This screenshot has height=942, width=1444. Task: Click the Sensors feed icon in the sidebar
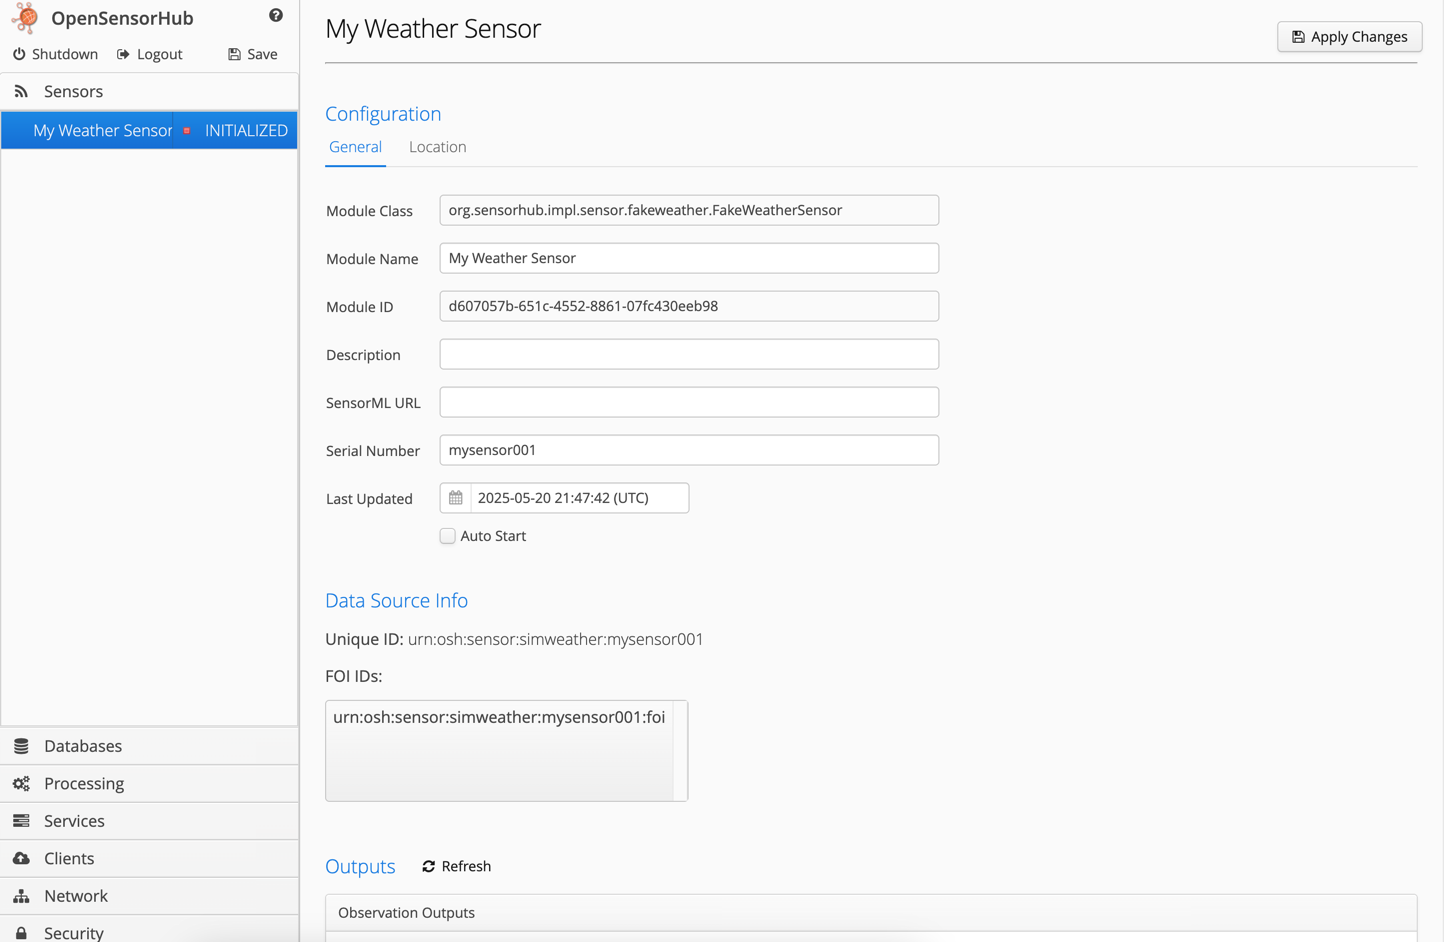click(x=21, y=90)
